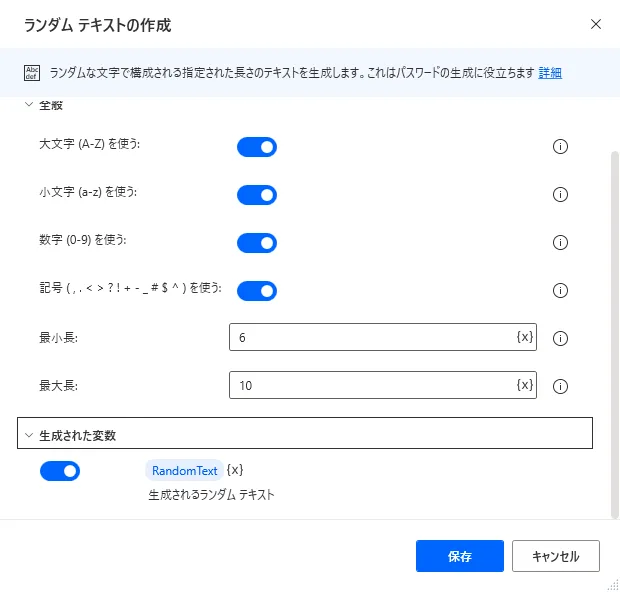Click info icon for lowercase letters option
The image size is (620, 592).
560,194
